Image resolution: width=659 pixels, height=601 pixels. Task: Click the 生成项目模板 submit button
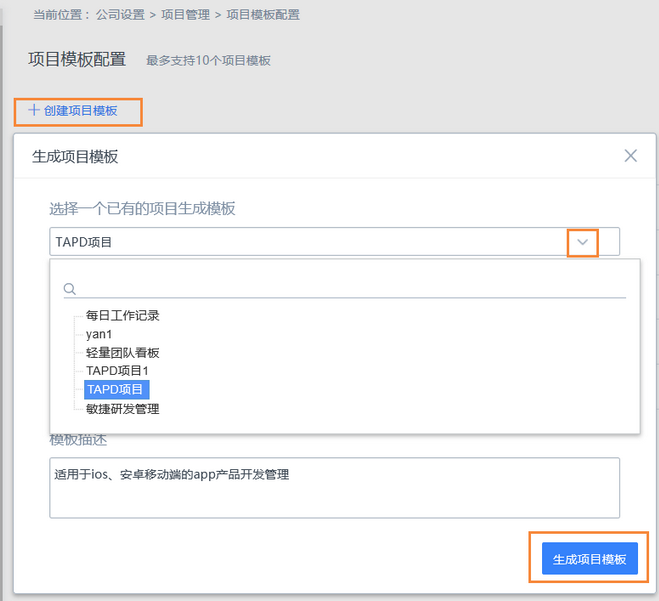pos(590,559)
